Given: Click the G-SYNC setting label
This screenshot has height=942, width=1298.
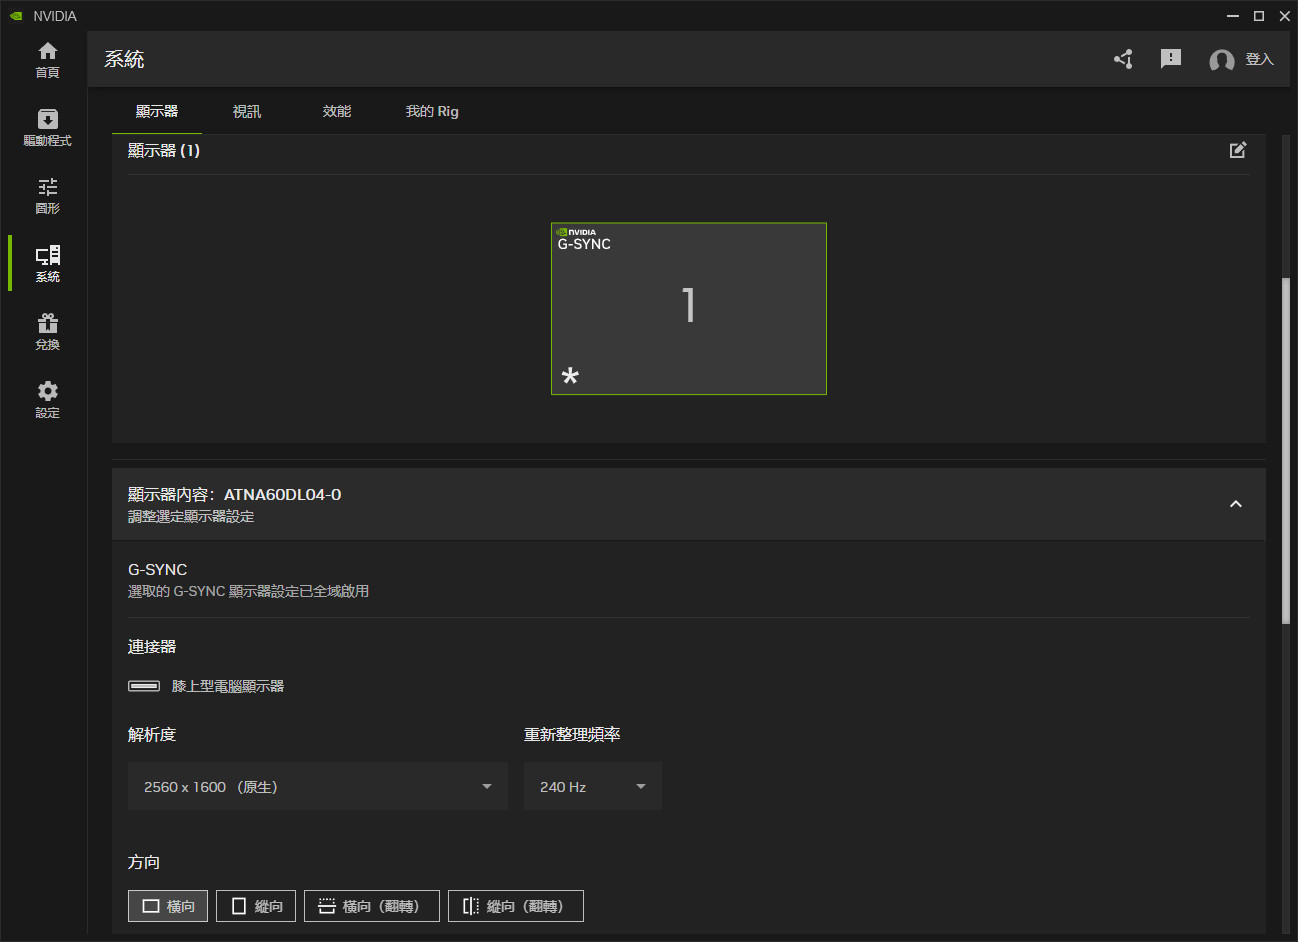Looking at the screenshot, I should [157, 570].
